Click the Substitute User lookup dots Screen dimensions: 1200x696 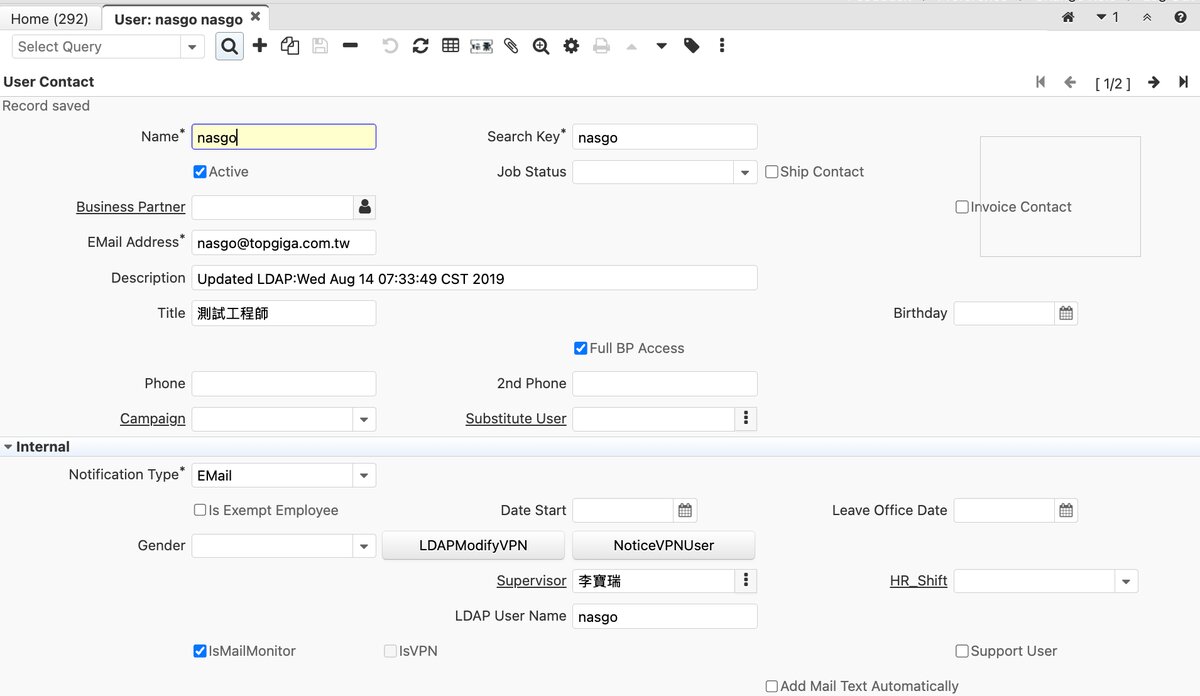pos(746,419)
